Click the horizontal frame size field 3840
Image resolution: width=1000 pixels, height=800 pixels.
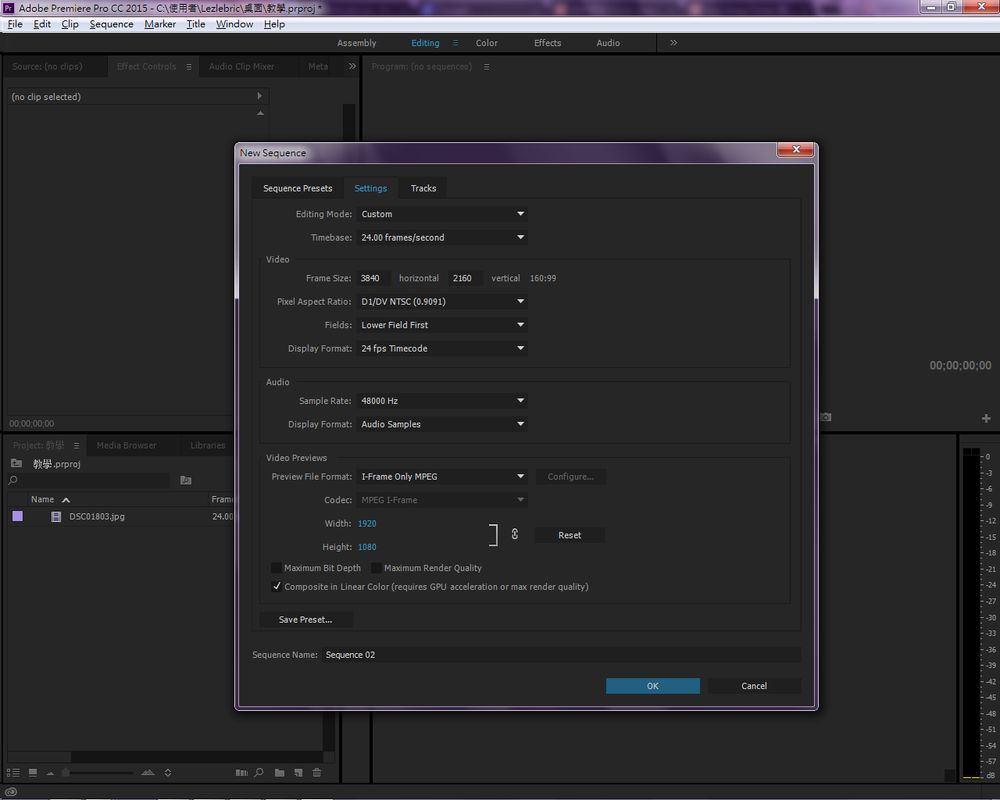[374, 278]
